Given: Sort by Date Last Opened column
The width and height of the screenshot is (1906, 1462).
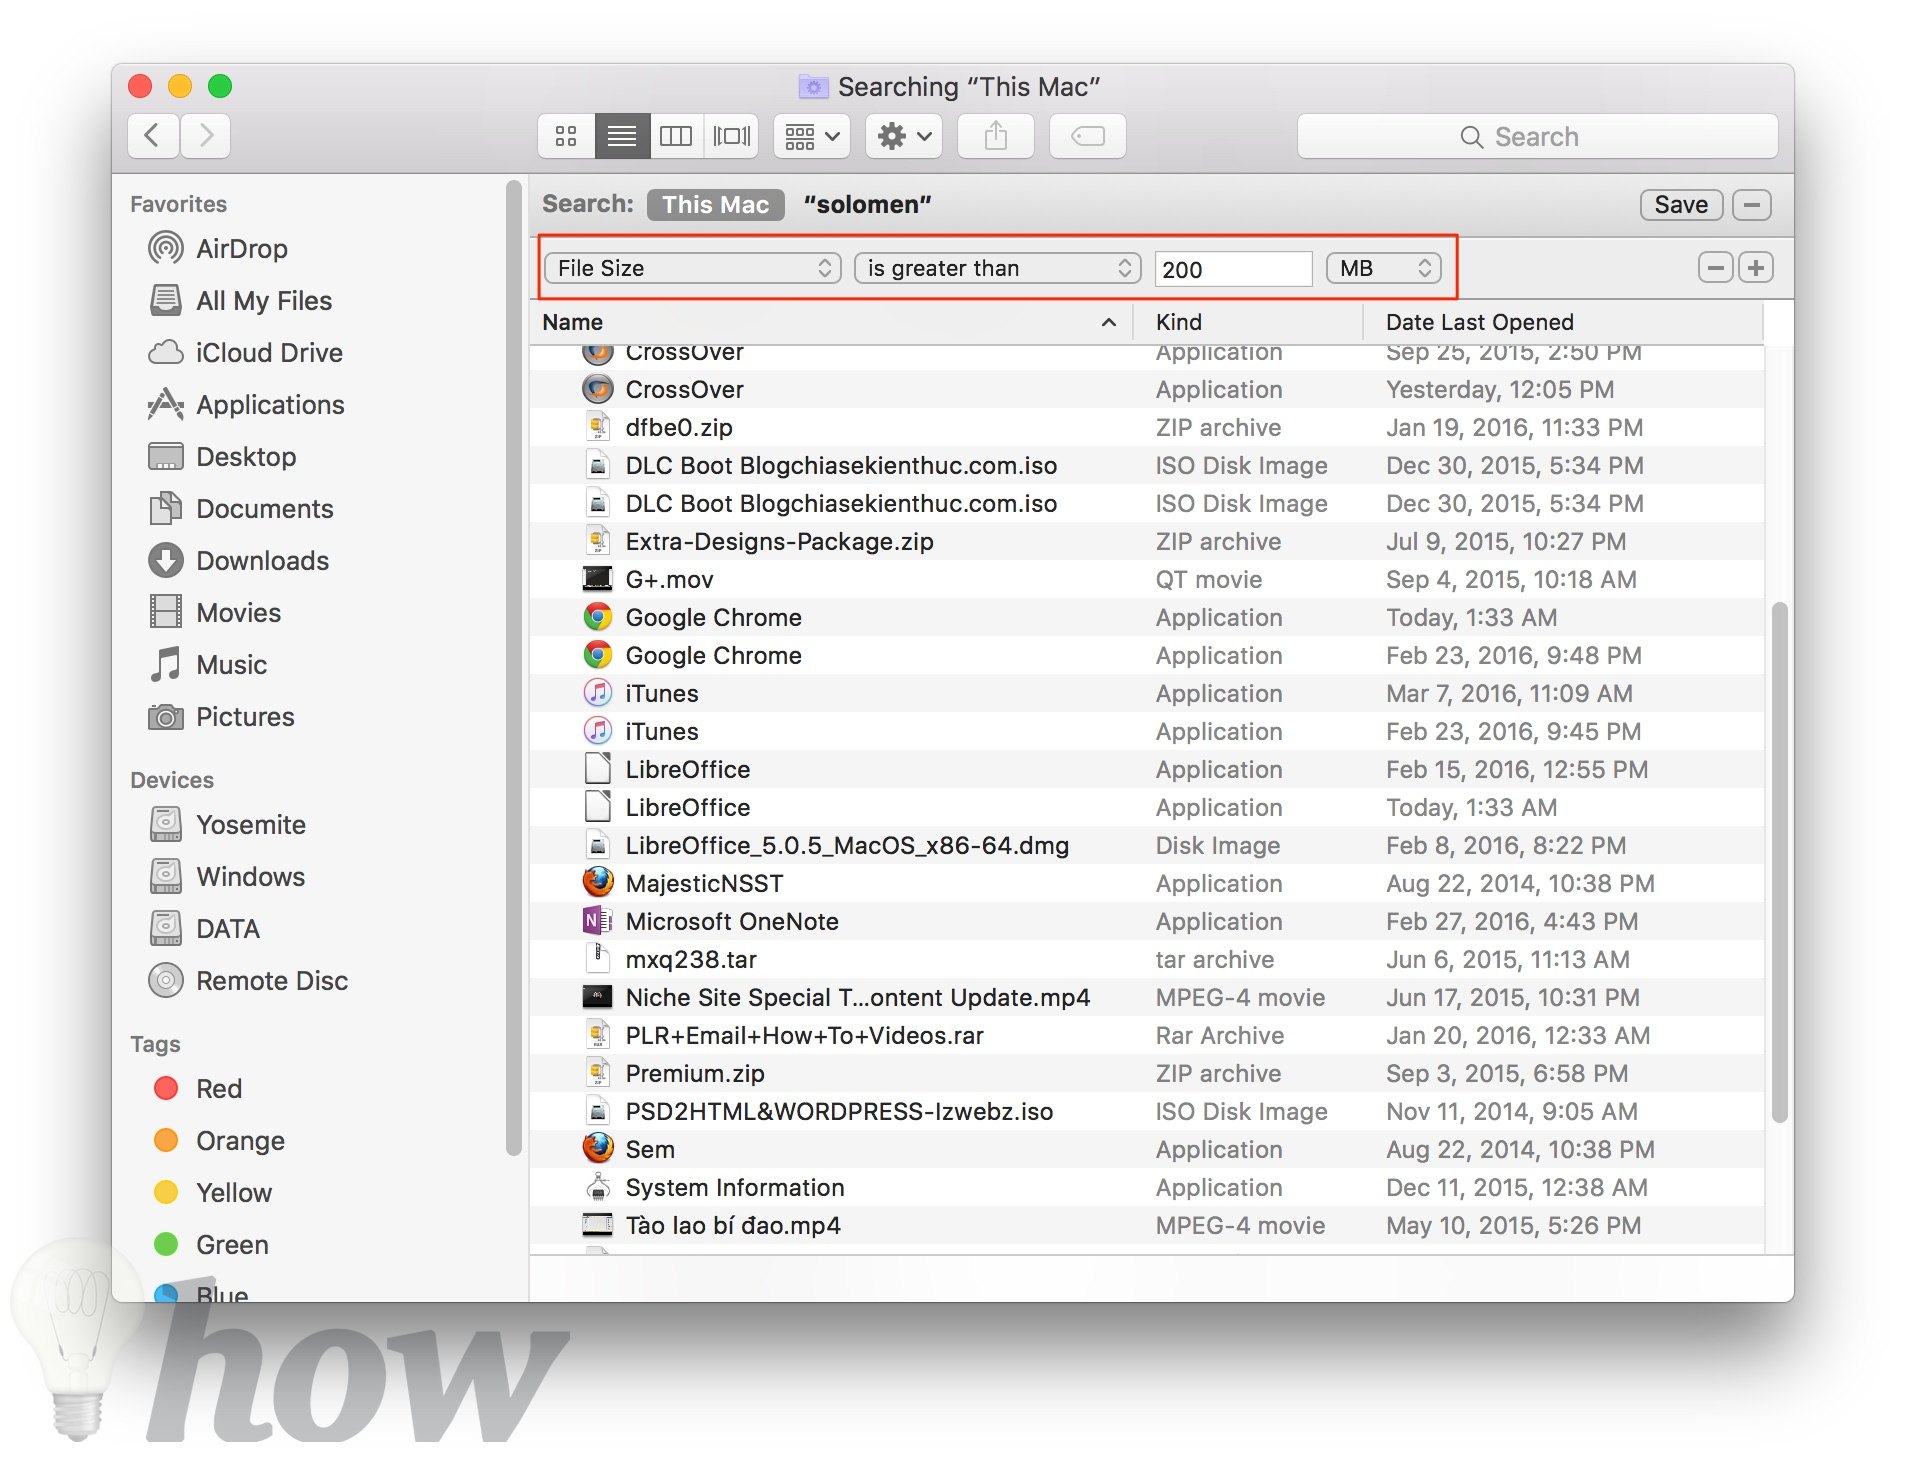Looking at the screenshot, I should 1563,322.
